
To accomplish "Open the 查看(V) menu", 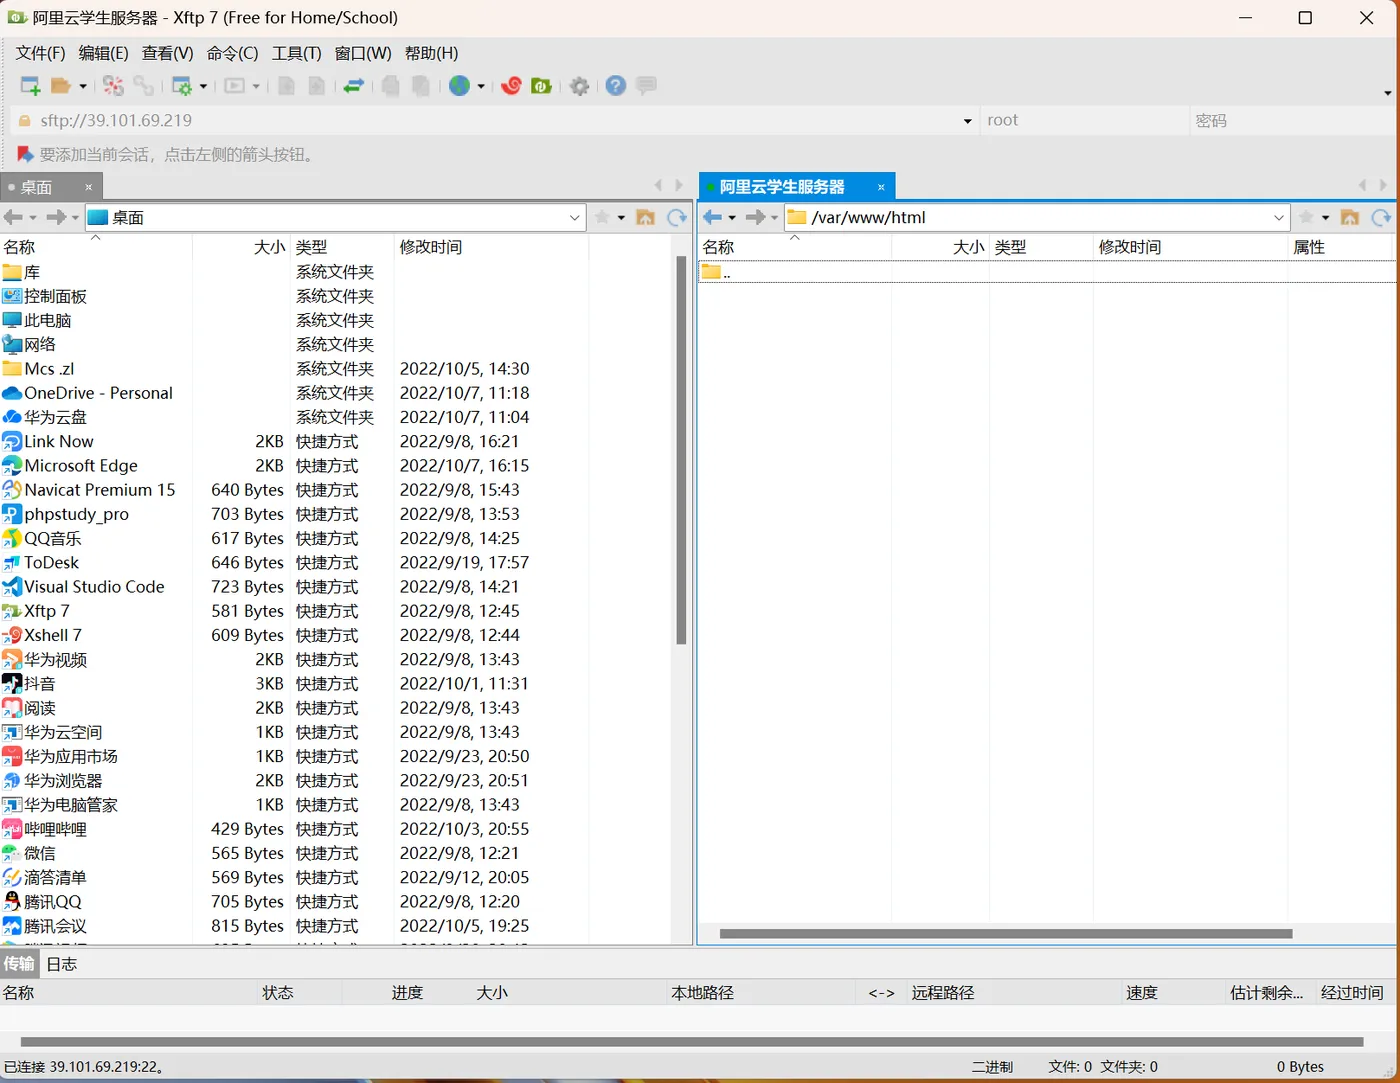I will point(167,53).
